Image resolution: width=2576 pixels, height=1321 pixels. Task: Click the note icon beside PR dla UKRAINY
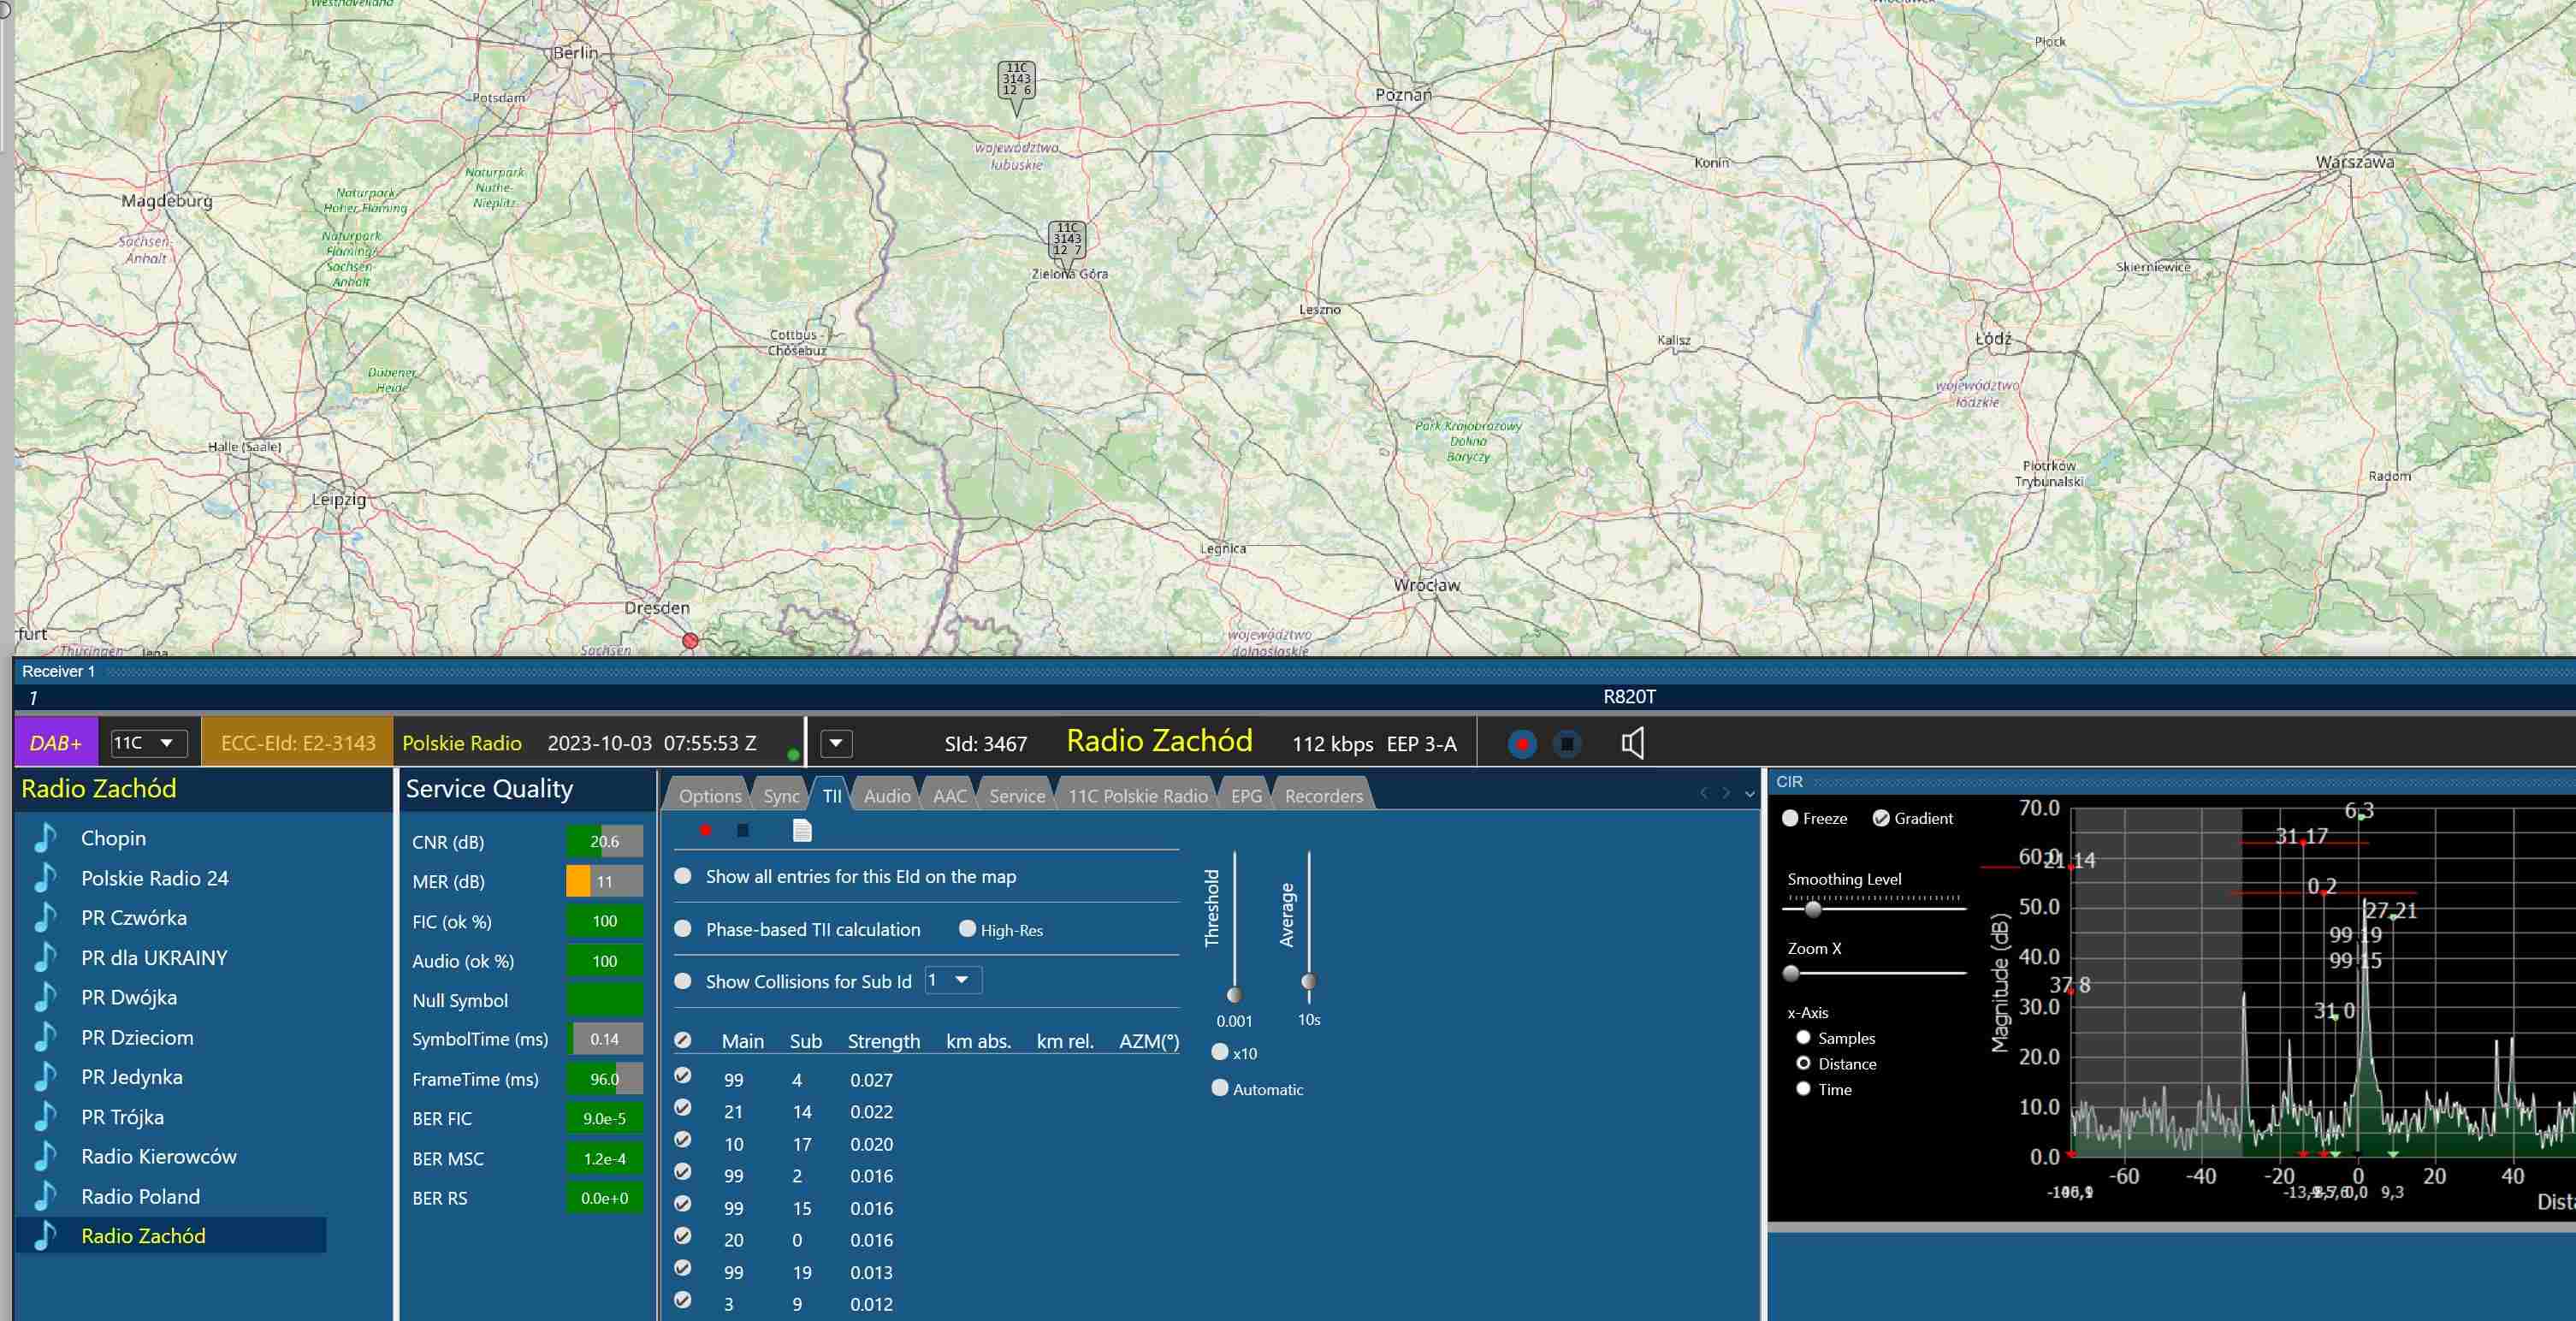tap(45, 957)
